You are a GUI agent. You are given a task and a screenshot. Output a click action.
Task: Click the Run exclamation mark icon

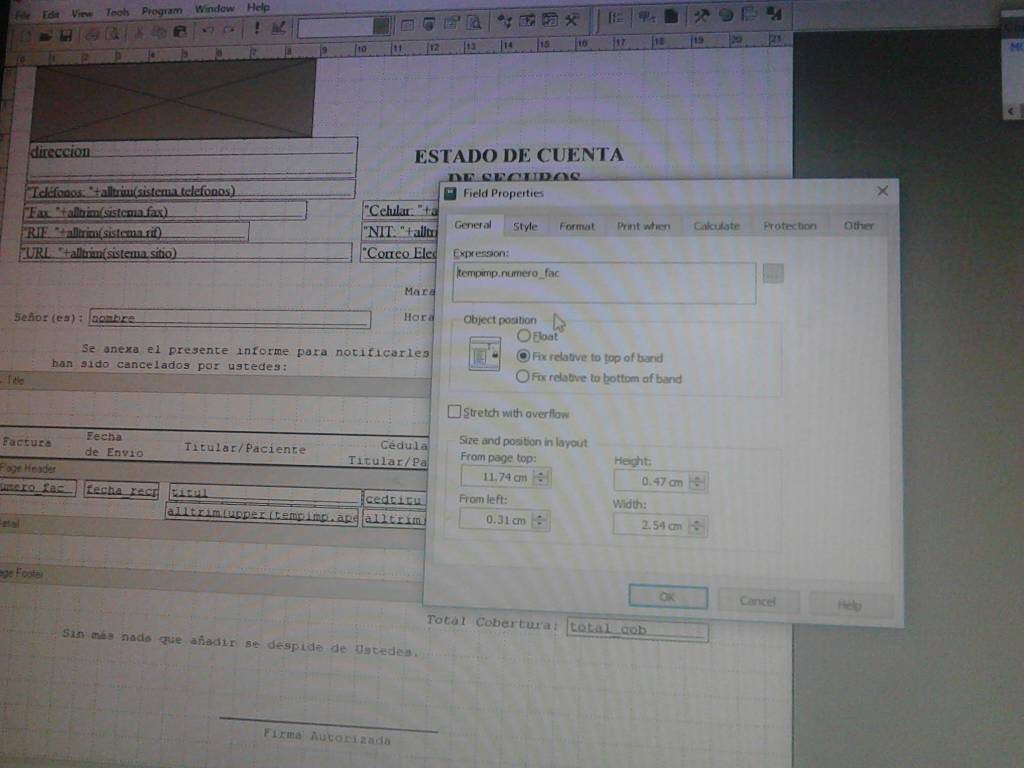[257, 28]
